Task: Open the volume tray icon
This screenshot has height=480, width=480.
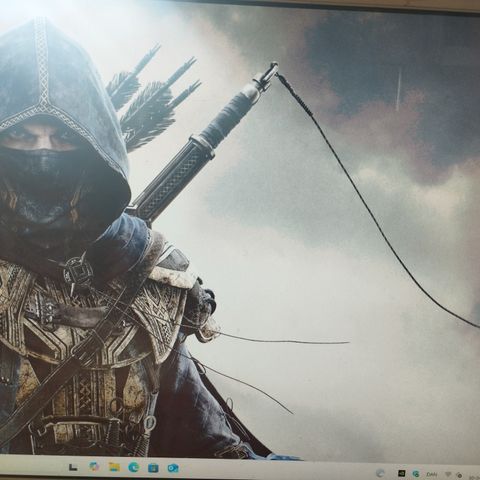Action: (459, 475)
